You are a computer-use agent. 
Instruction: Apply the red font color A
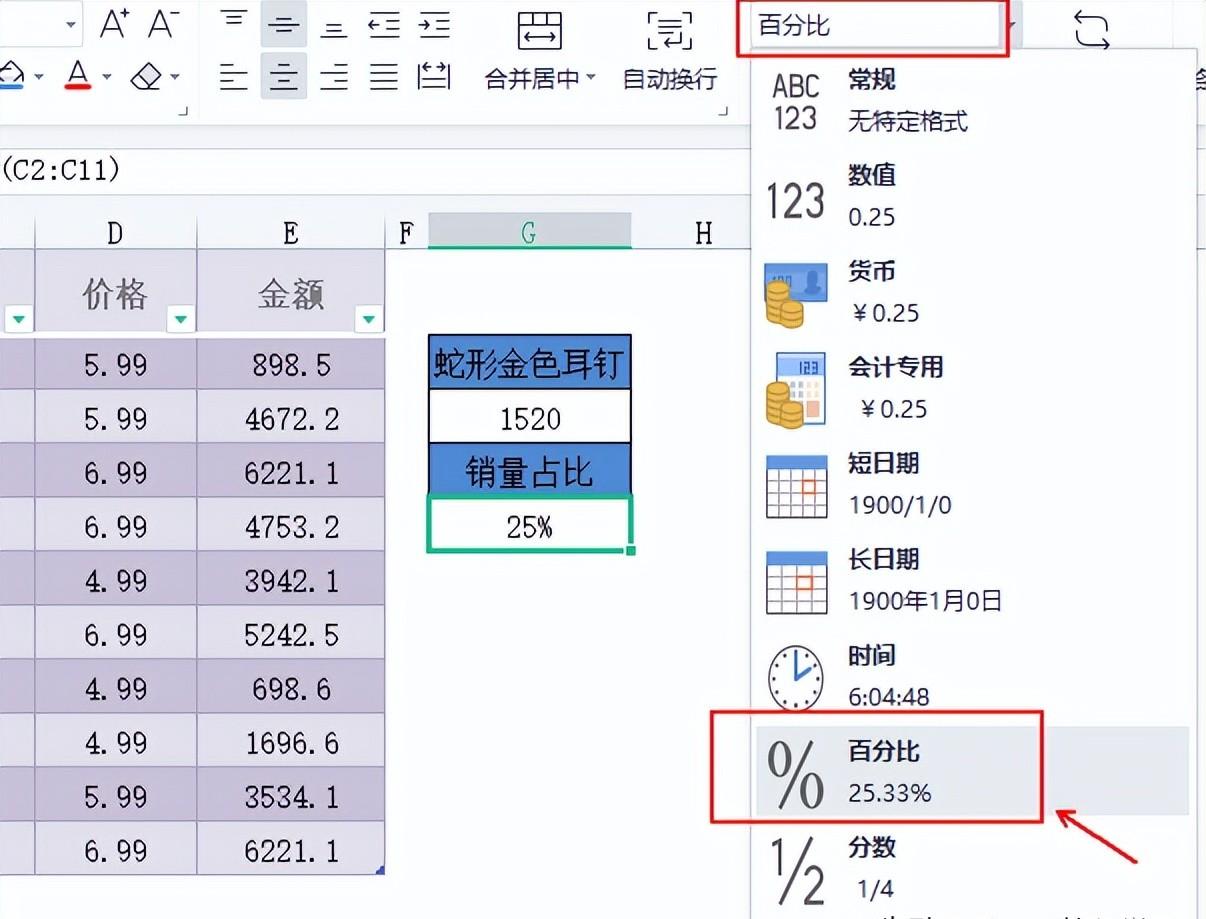coord(79,75)
